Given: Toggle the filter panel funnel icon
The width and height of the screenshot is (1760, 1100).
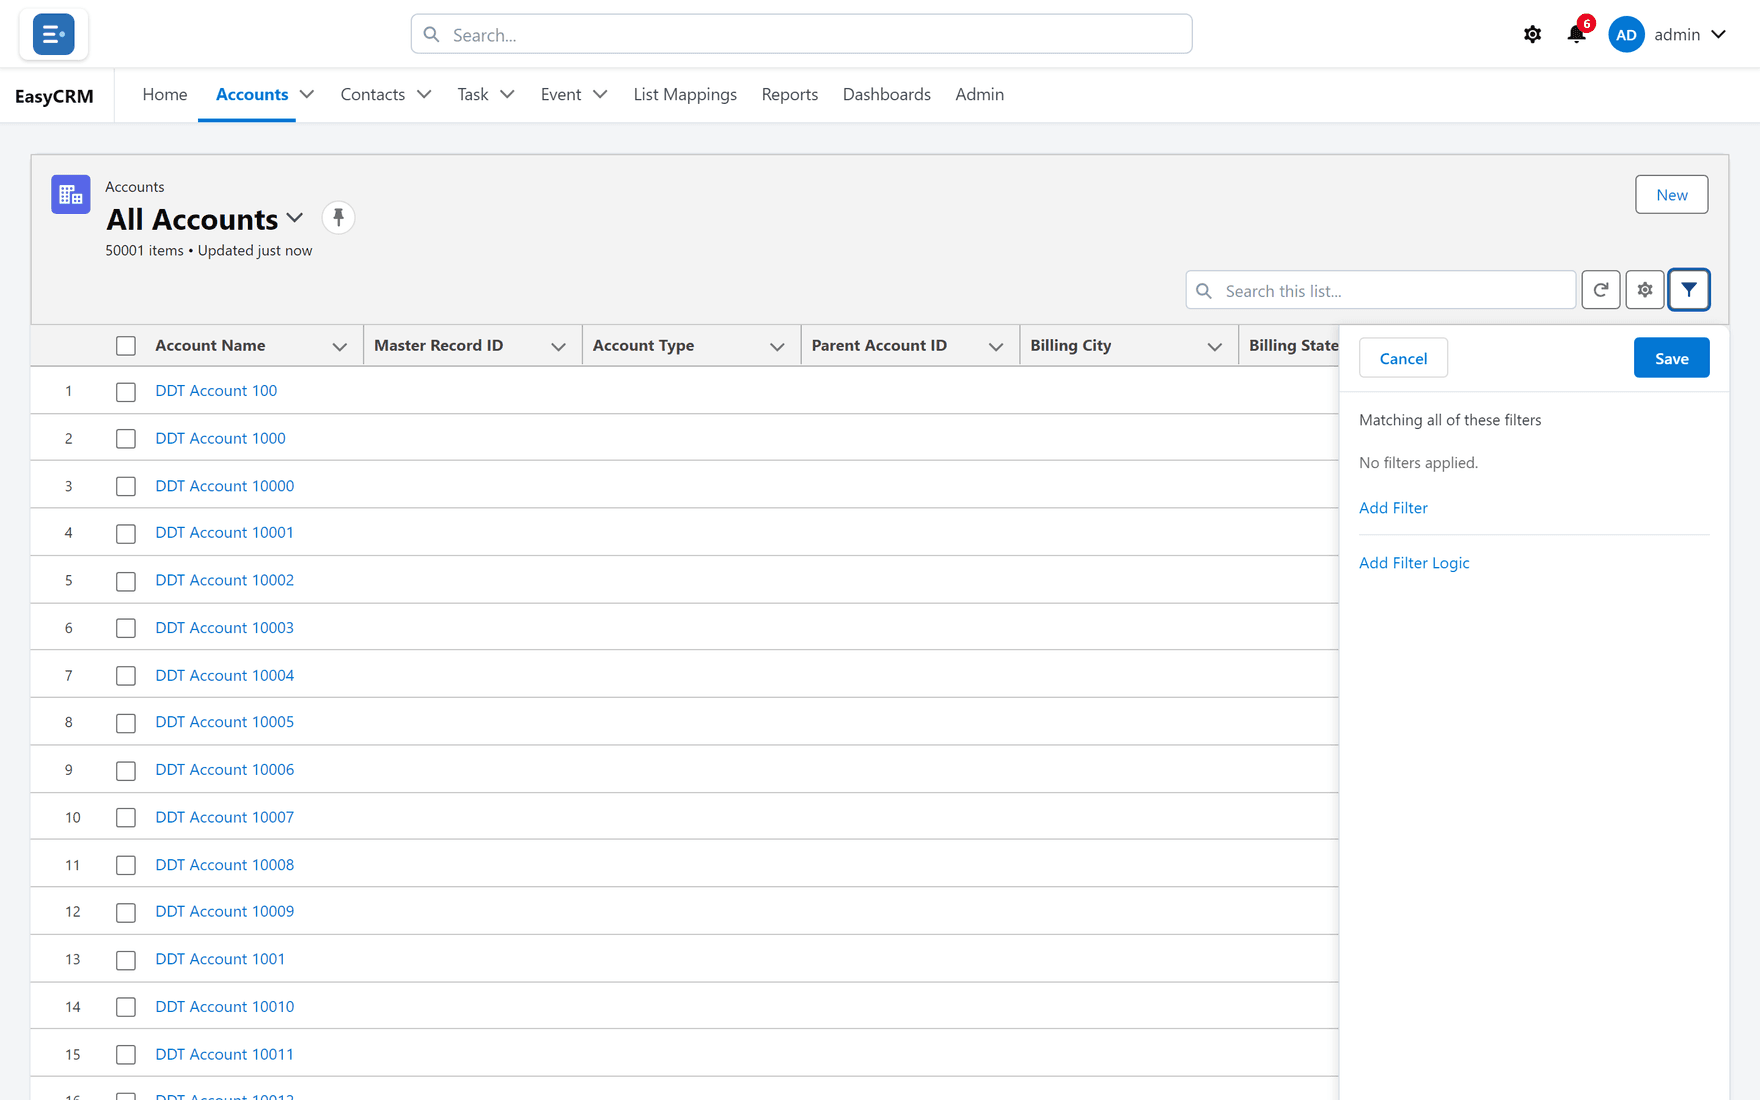Looking at the screenshot, I should pyautogui.click(x=1689, y=290).
